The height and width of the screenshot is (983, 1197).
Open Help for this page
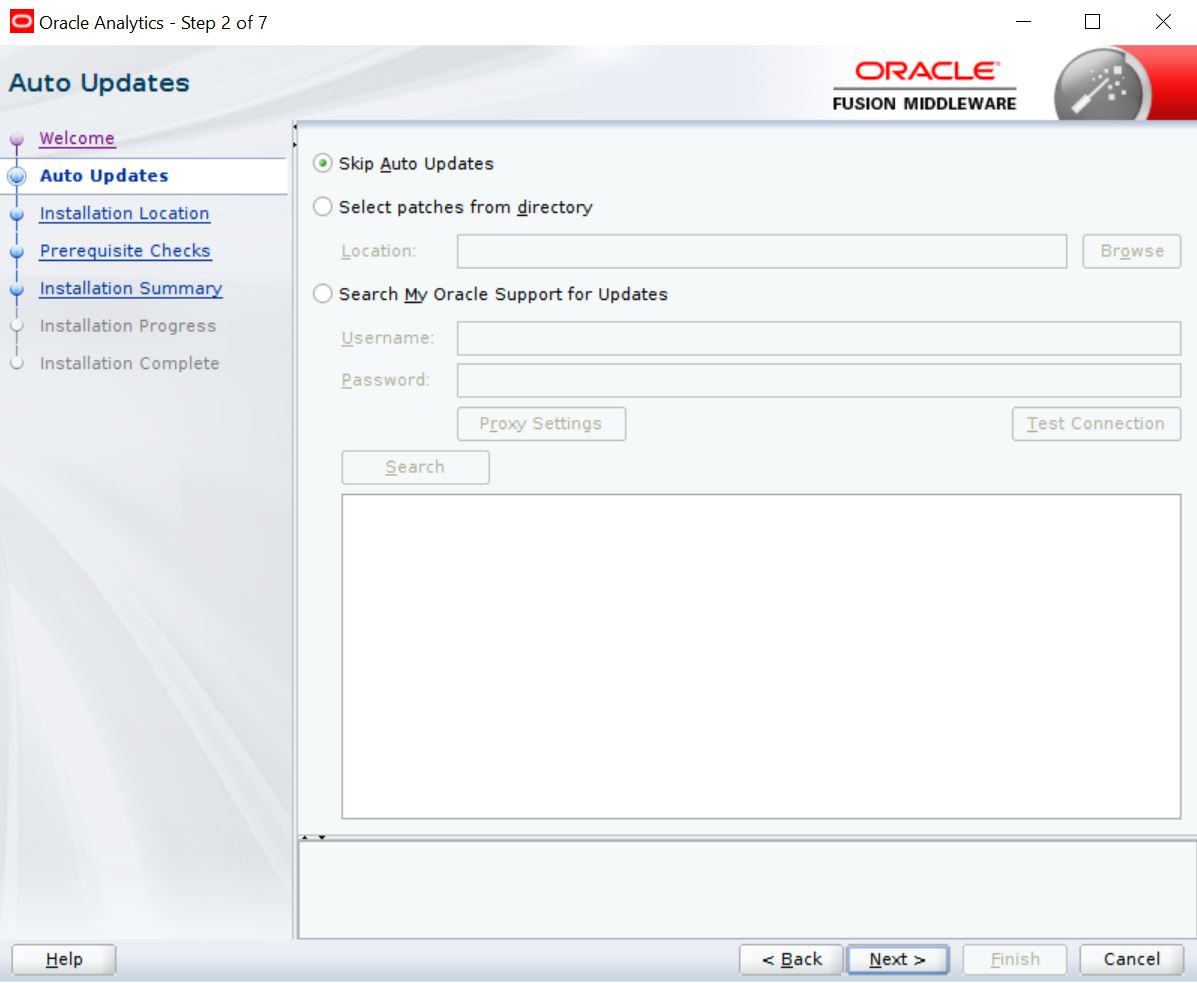[64, 959]
